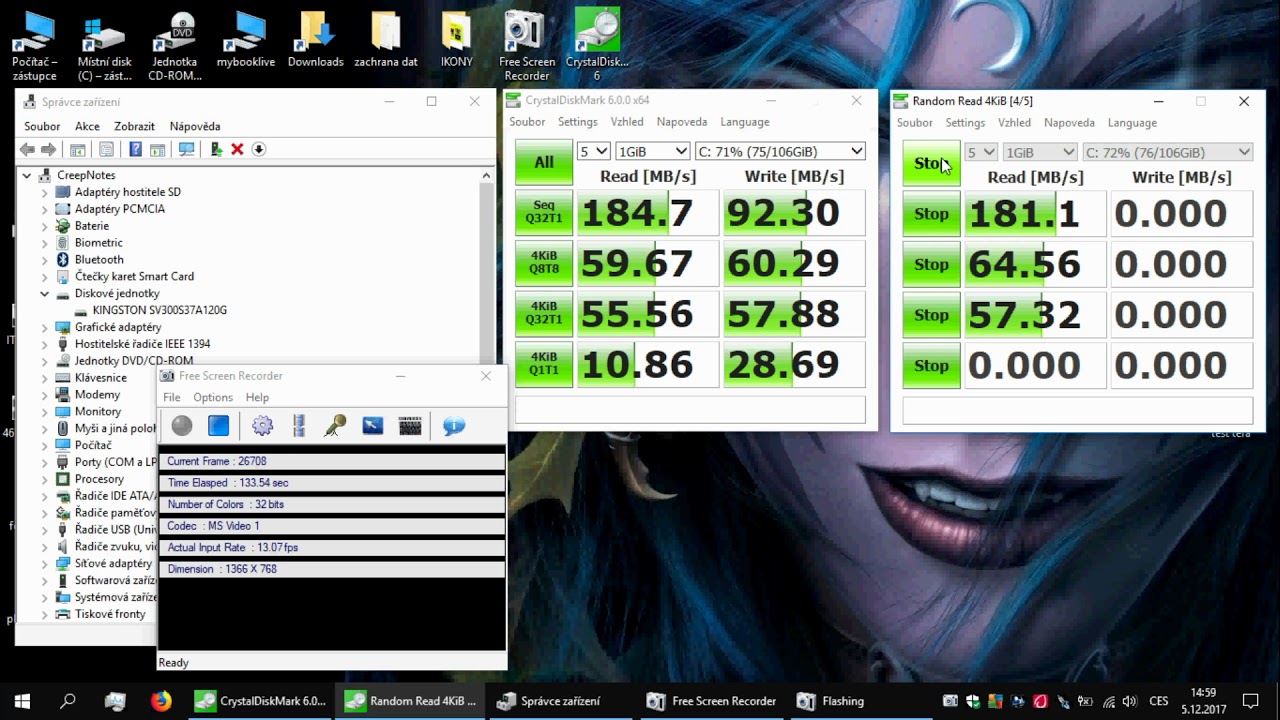Click the 4KiB Q1T1 test button
The height and width of the screenshot is (720, 1280).
click(544, 364)
